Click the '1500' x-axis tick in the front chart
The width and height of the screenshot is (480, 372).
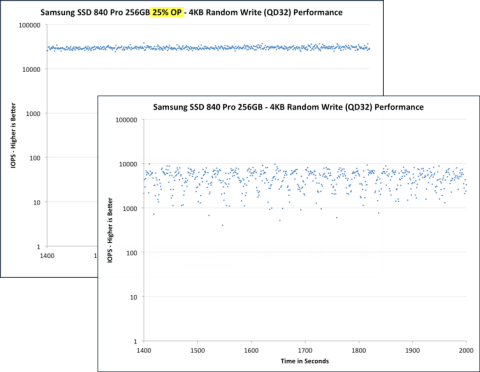[x=198, y=351]
